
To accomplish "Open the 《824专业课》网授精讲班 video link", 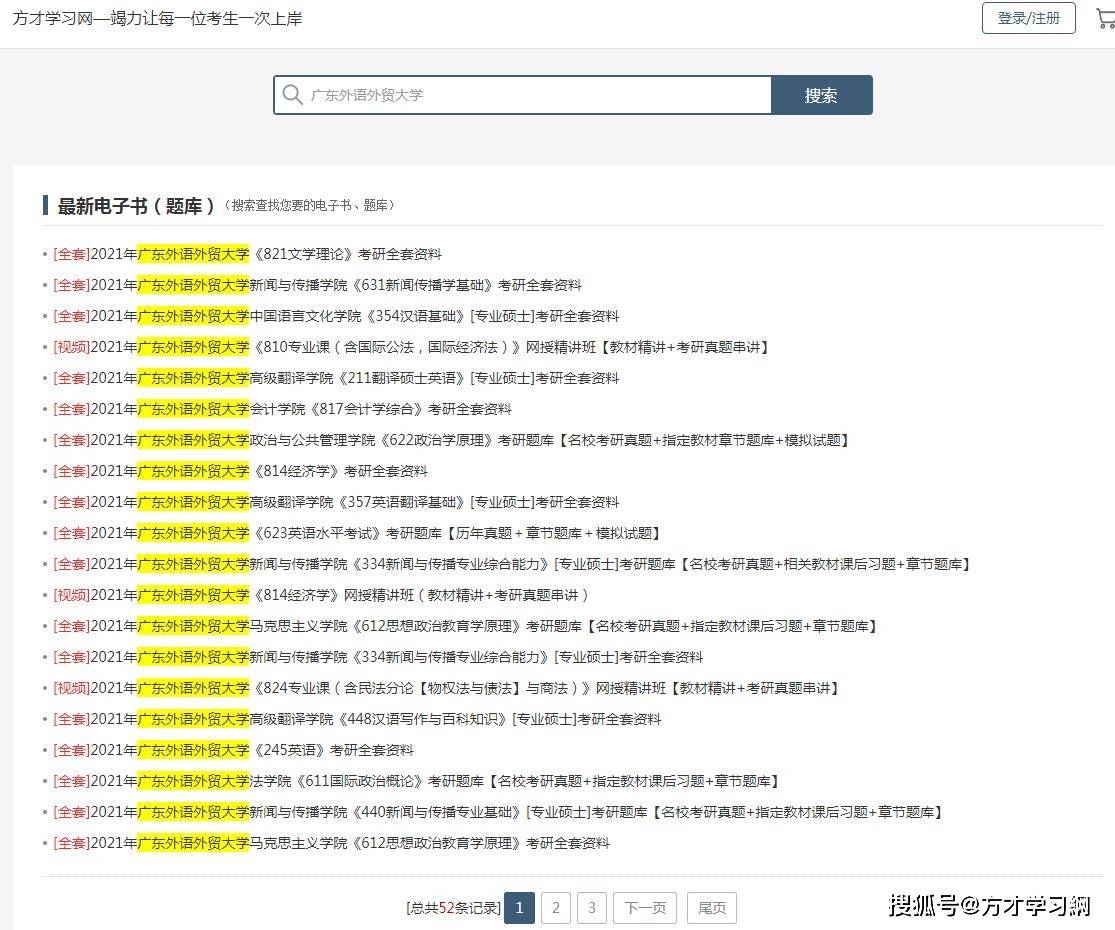I will click(x=447, y=688).
